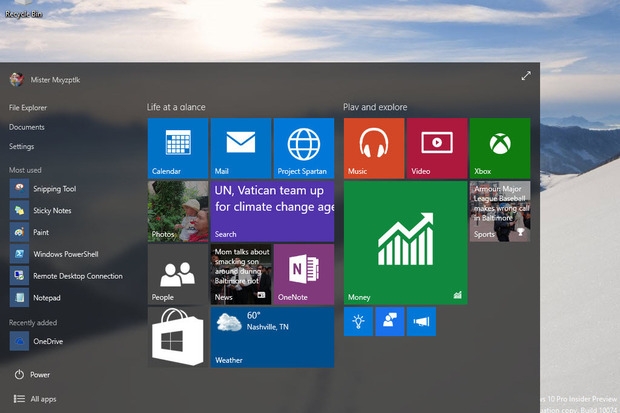Screen dimensions: 620x413
Task: Open the Recycle Bin on the desktop
Action: 24,9
